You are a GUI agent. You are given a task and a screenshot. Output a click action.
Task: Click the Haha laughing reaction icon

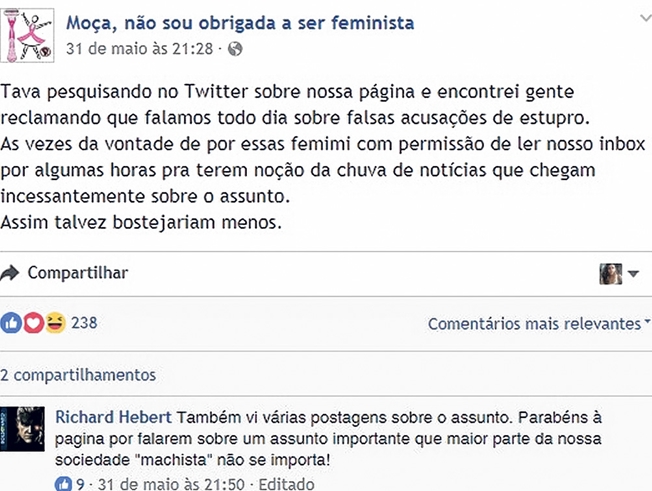(x=55, y=323)
